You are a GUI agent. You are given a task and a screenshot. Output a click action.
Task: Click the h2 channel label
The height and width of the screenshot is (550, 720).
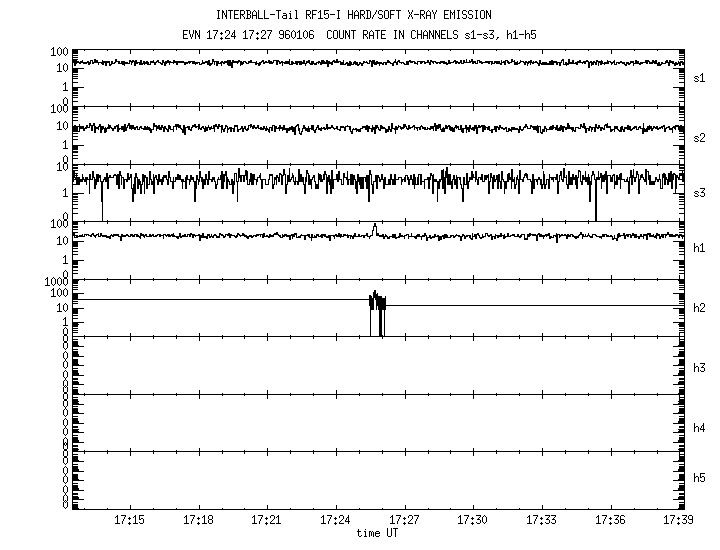point(700,308)
